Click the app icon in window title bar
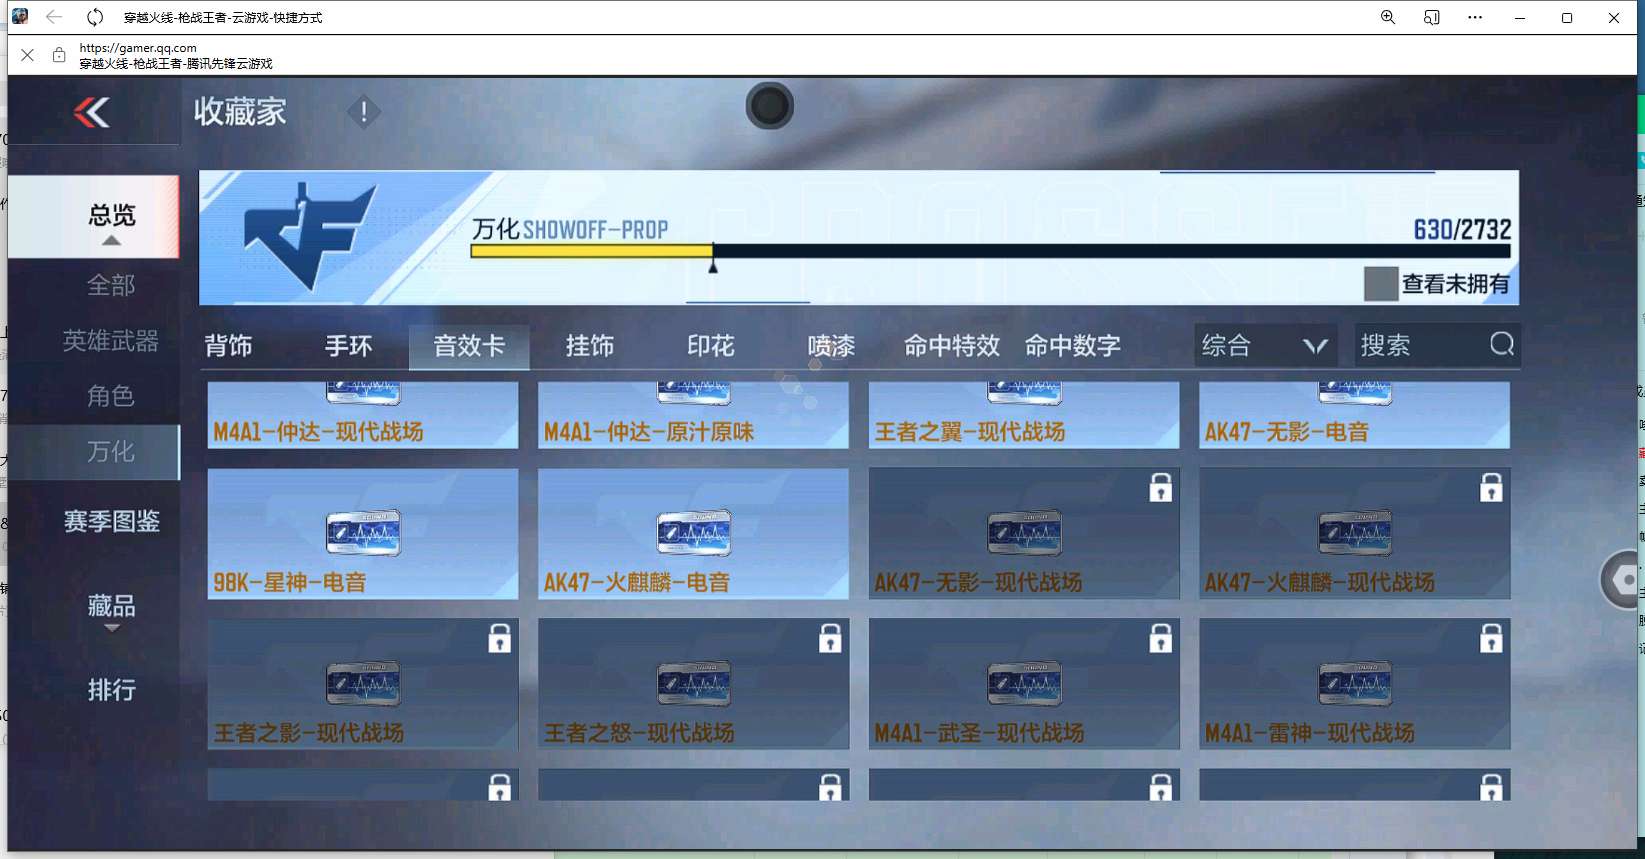Viewport: 1645px width, 859px height. [x=20, y=17]
